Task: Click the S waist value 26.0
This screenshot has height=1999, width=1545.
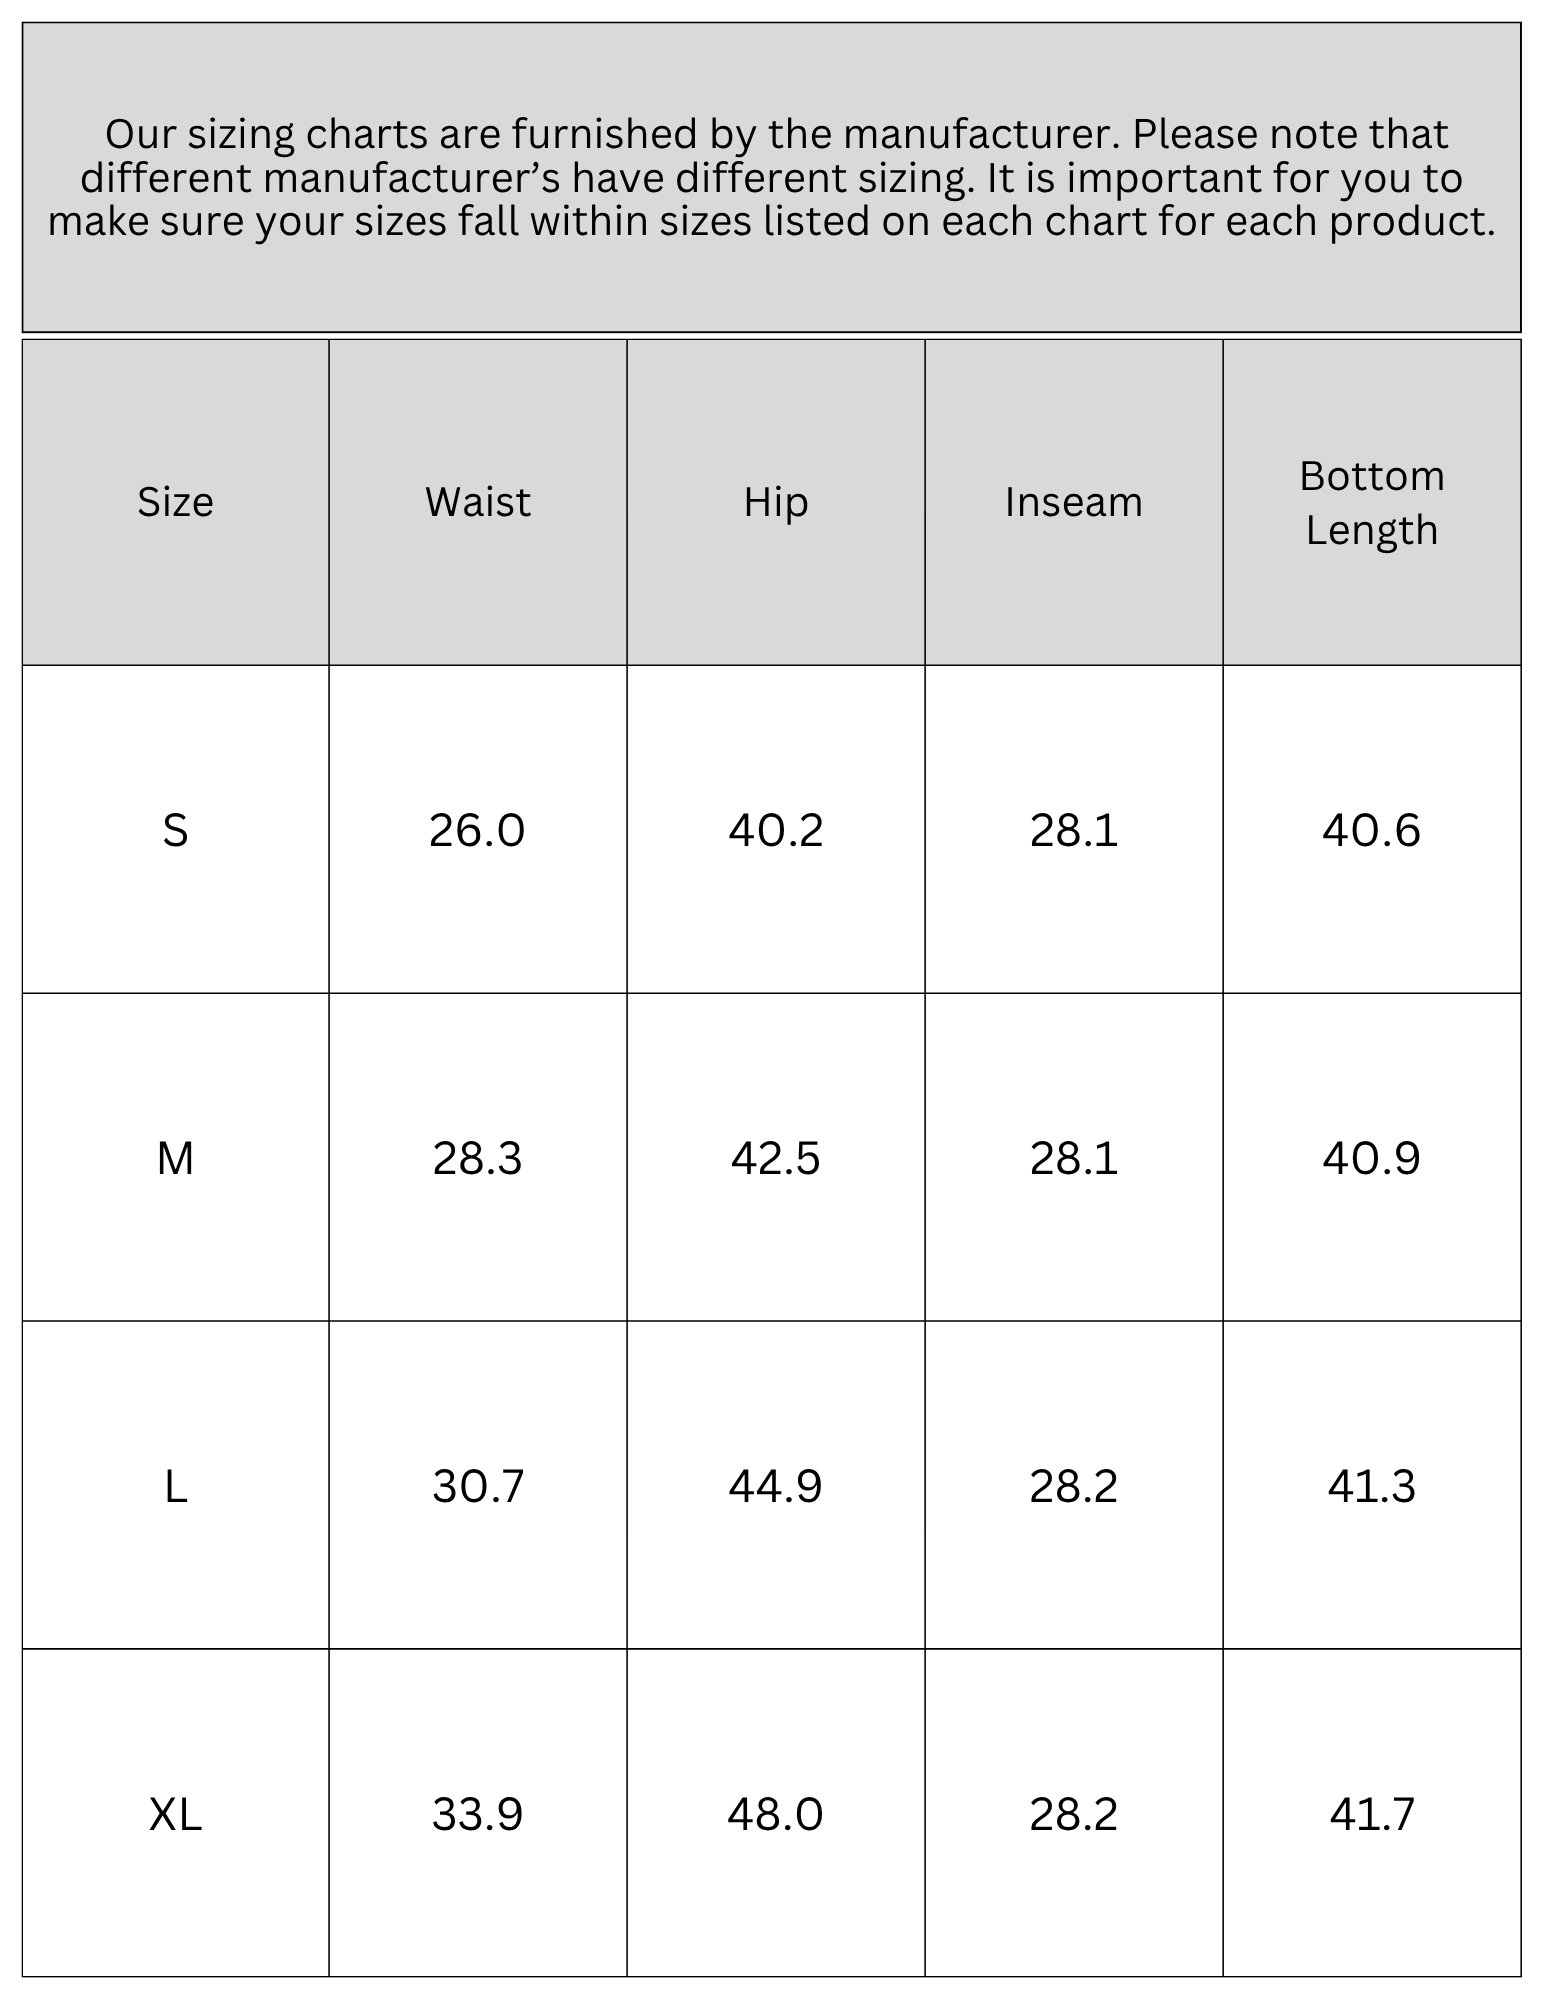Action: [477, 830]
